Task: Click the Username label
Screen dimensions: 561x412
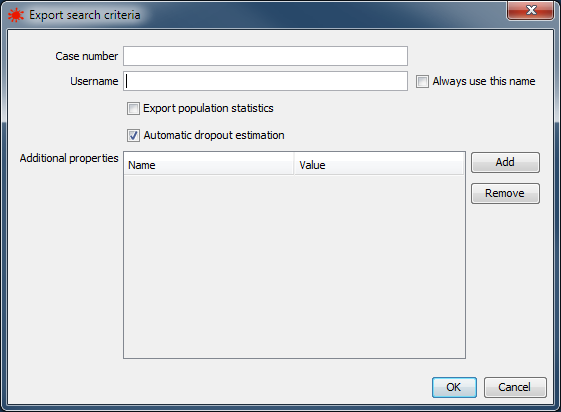Action: pyautogui.click(x=94, y=81)
